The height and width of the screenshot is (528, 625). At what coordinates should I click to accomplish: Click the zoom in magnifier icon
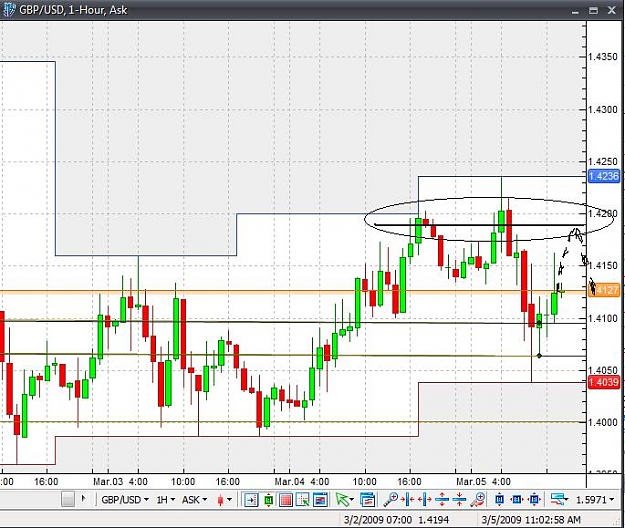coord(391,499)
